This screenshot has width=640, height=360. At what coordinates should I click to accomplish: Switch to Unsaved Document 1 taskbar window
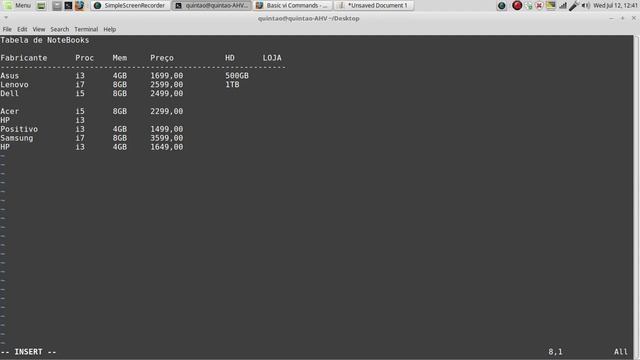tap(374, 5)
